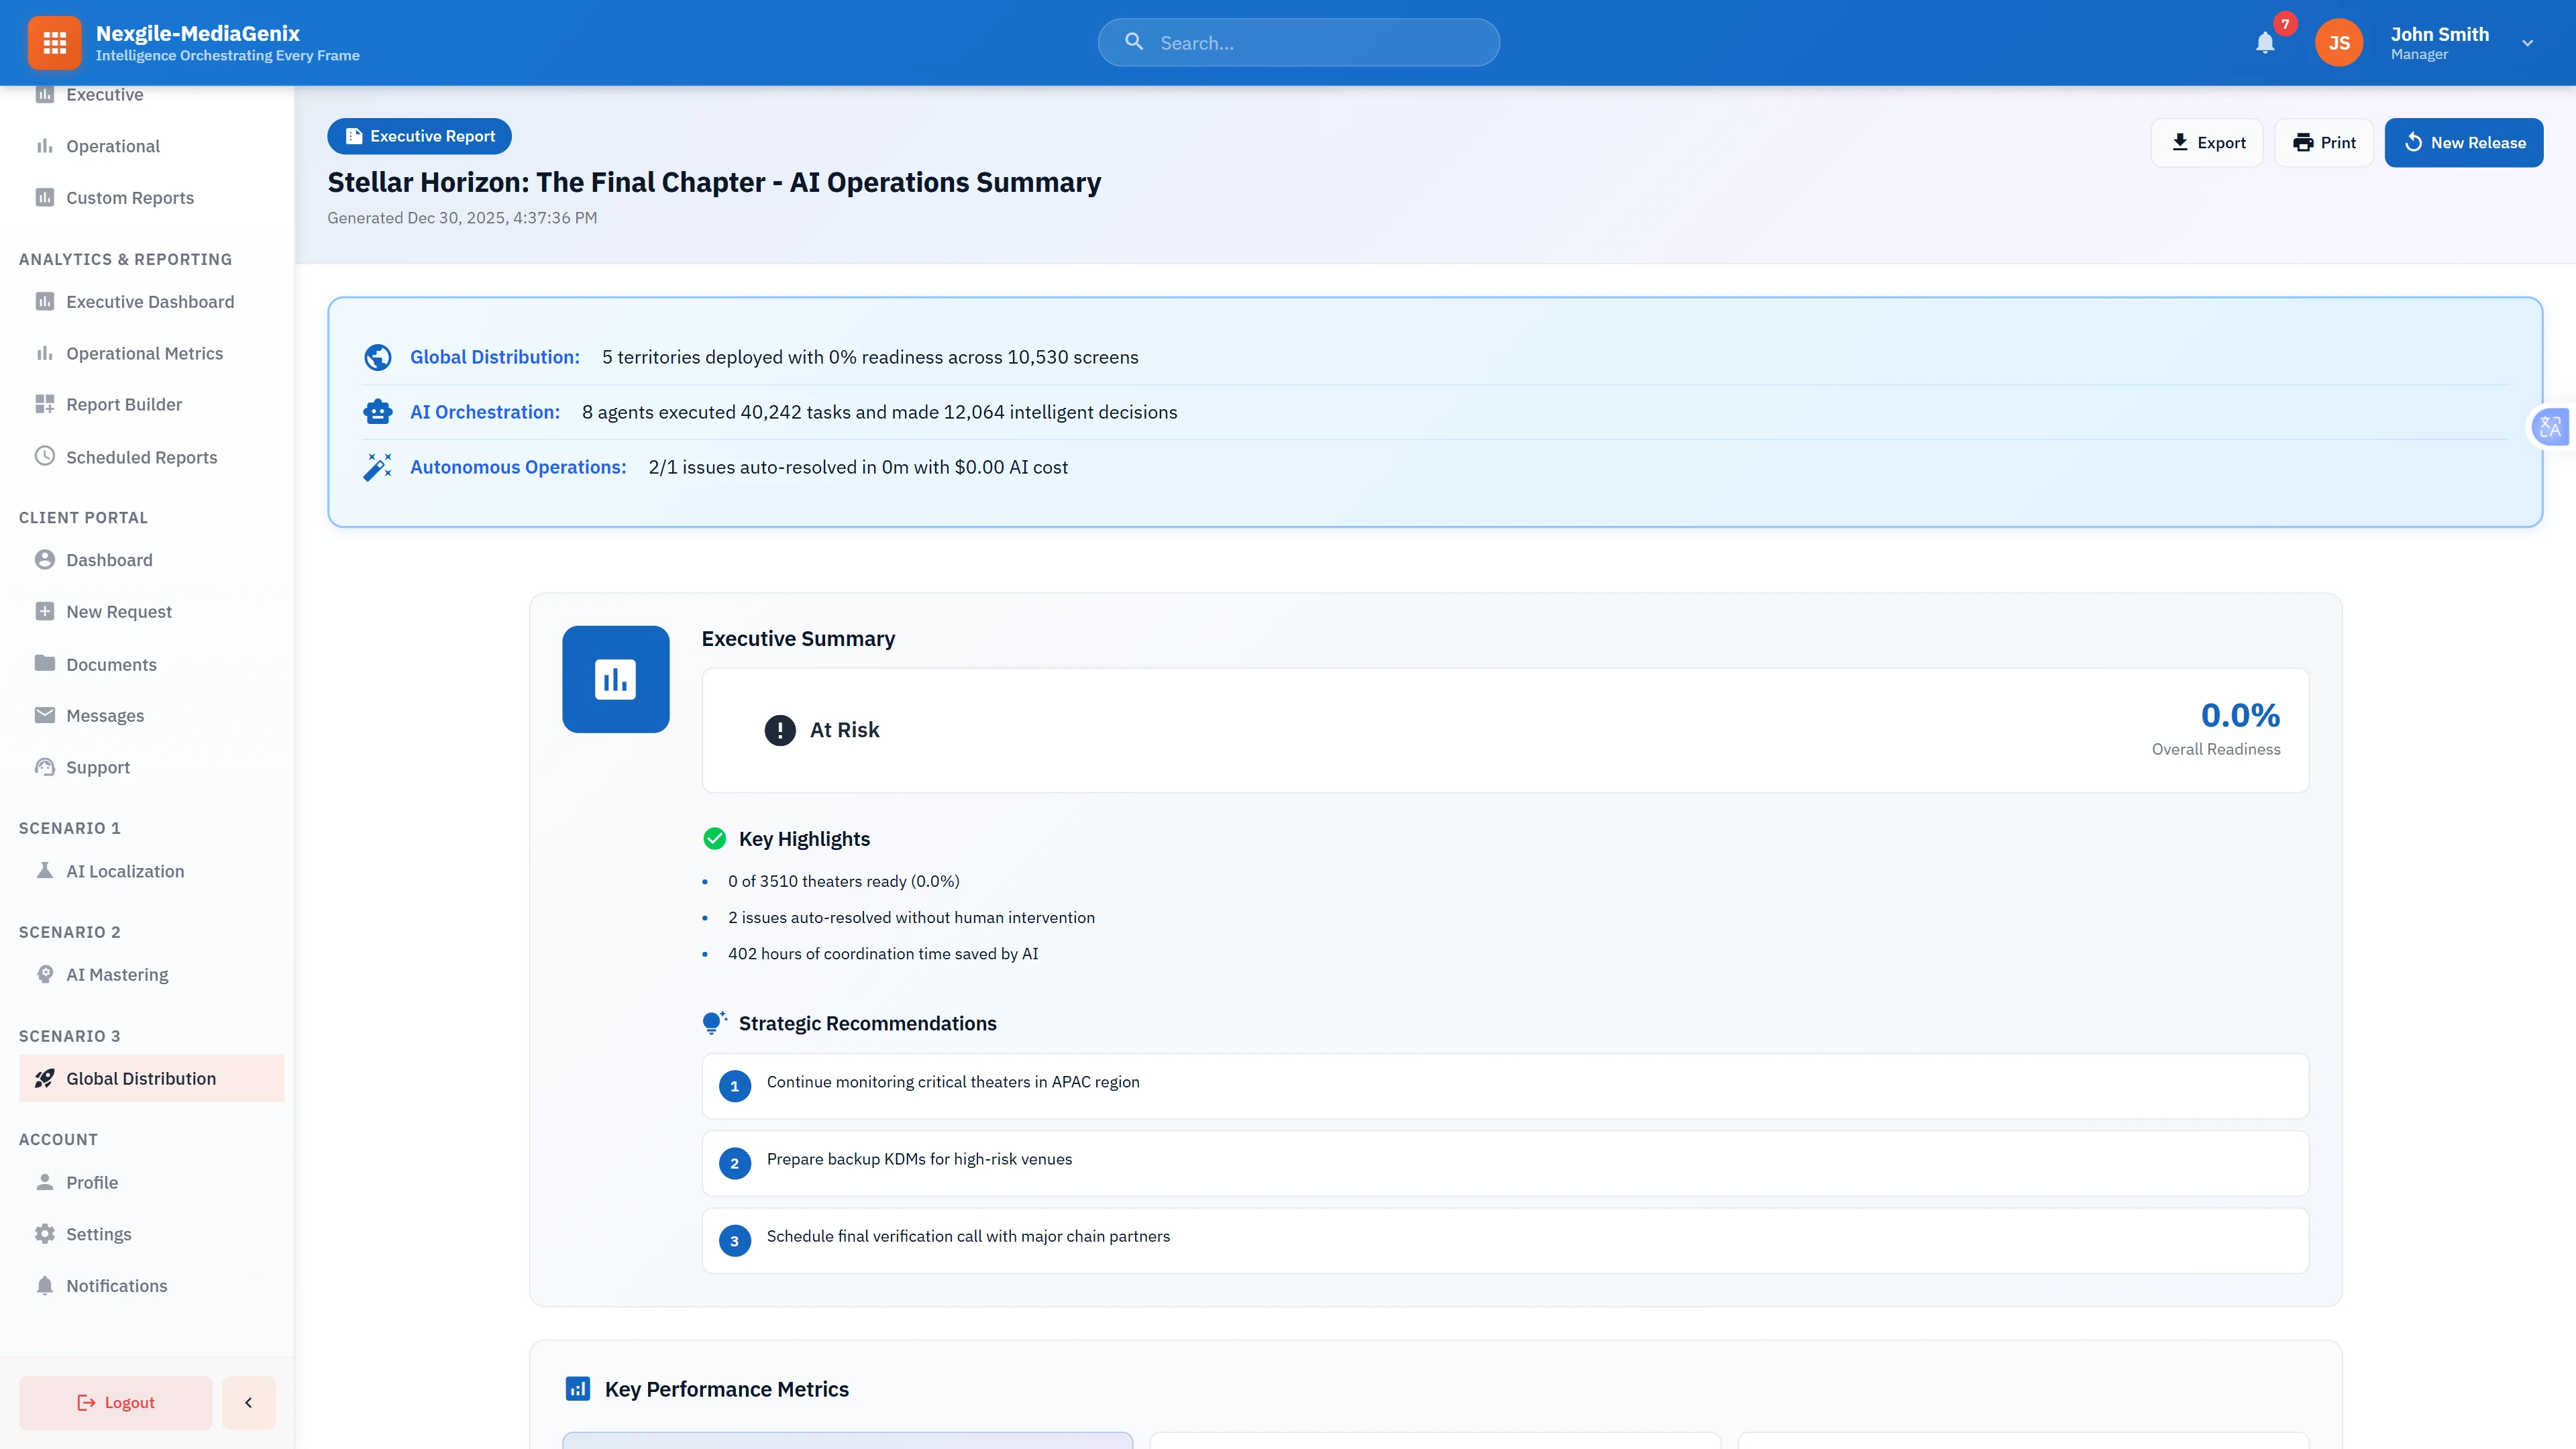Image resolution: width=2576 pixels, height=1449 pixels.
Task: Click the Export button
Action: click(2207, 142)
